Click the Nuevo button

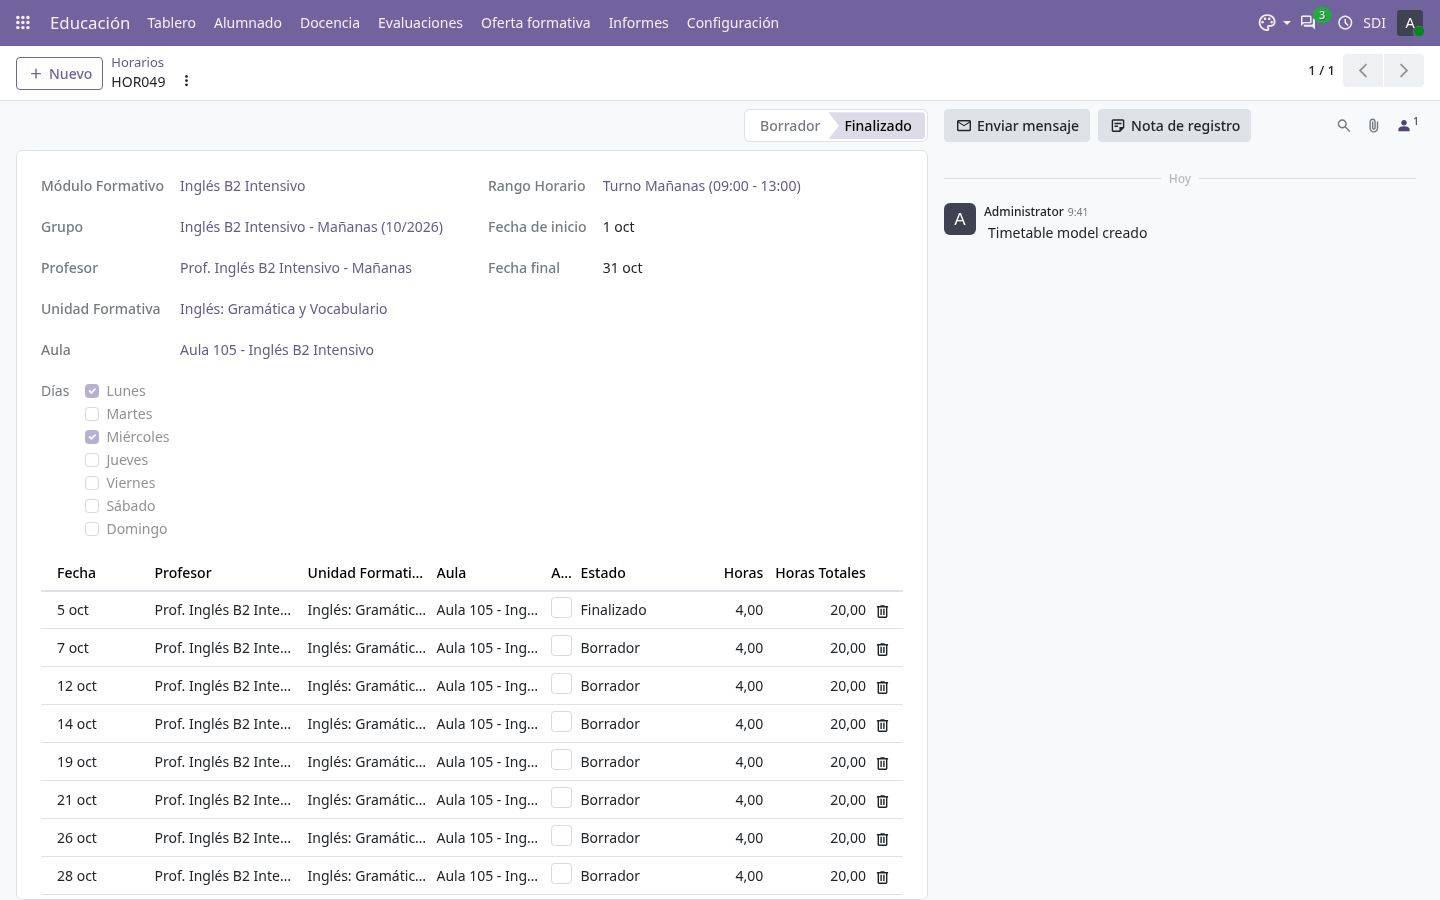tap(60, 73)
